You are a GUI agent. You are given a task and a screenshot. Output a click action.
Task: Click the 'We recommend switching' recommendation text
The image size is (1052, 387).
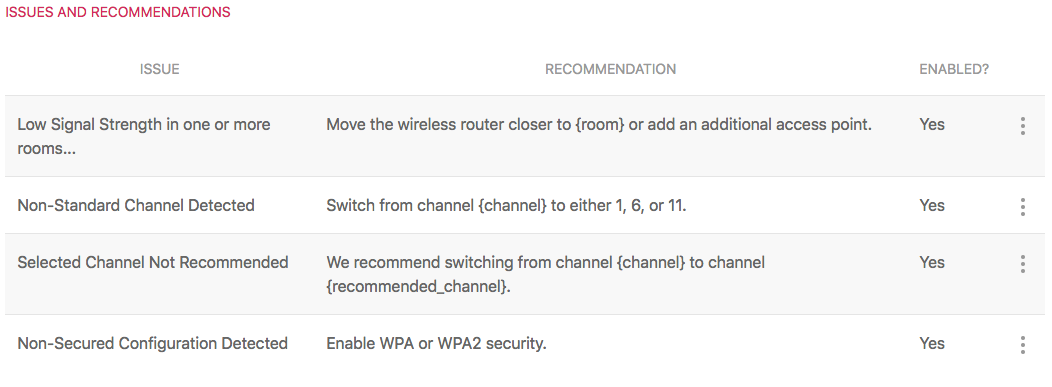click(545, 274)
